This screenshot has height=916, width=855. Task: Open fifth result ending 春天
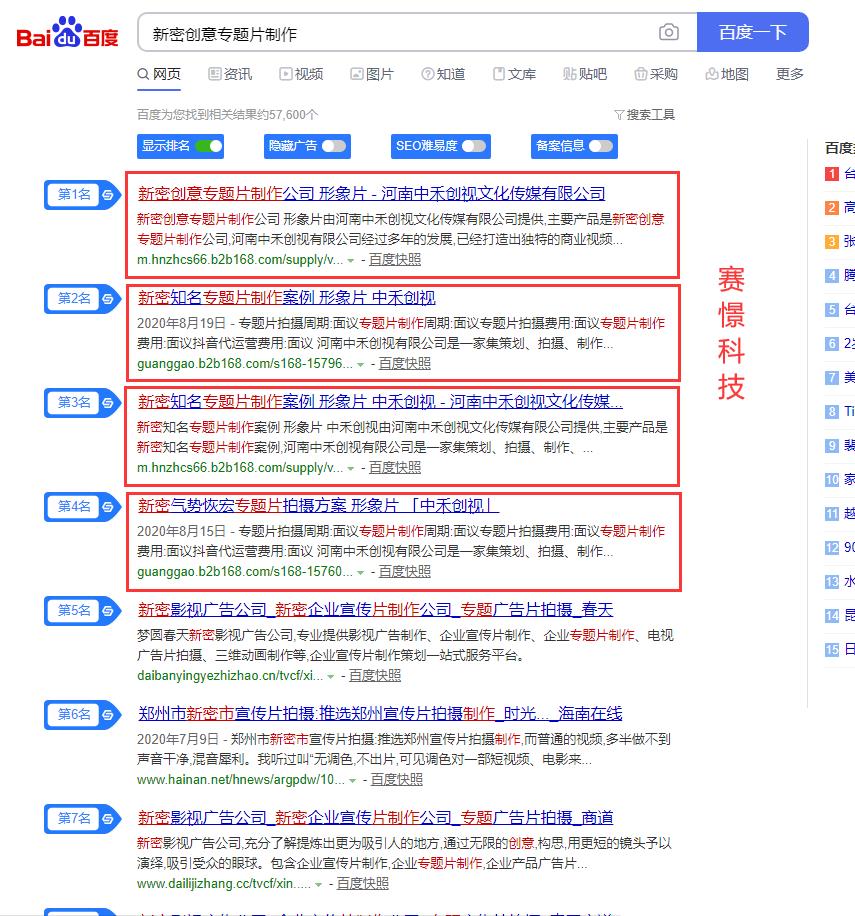point(376,609)
